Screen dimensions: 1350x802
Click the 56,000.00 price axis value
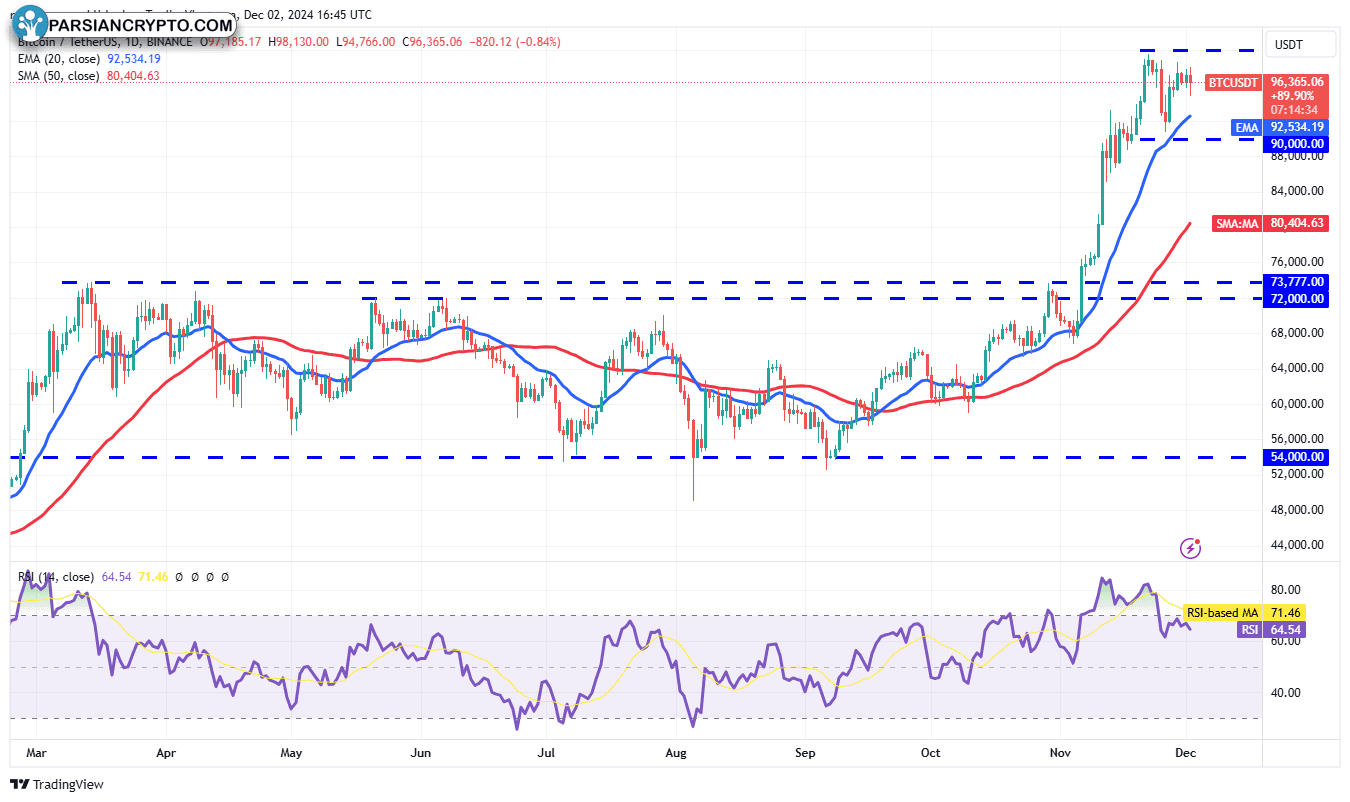click(x=1297, y=439)
